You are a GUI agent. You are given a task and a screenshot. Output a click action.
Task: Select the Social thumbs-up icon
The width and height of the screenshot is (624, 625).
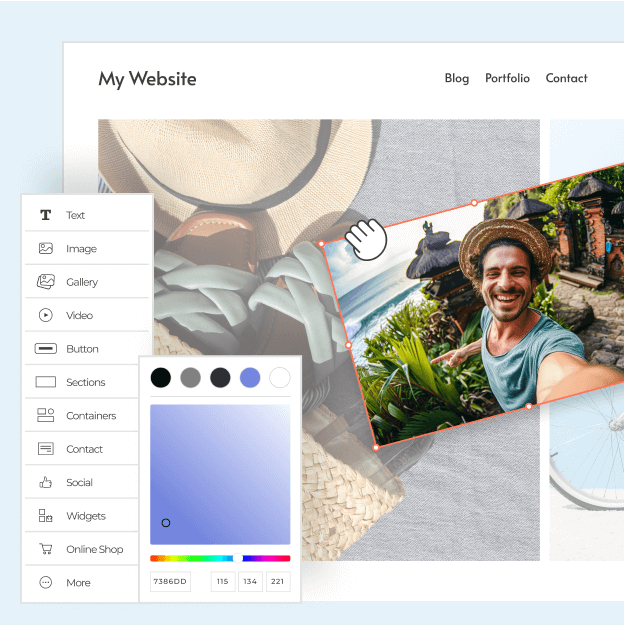tap(45, 482)
